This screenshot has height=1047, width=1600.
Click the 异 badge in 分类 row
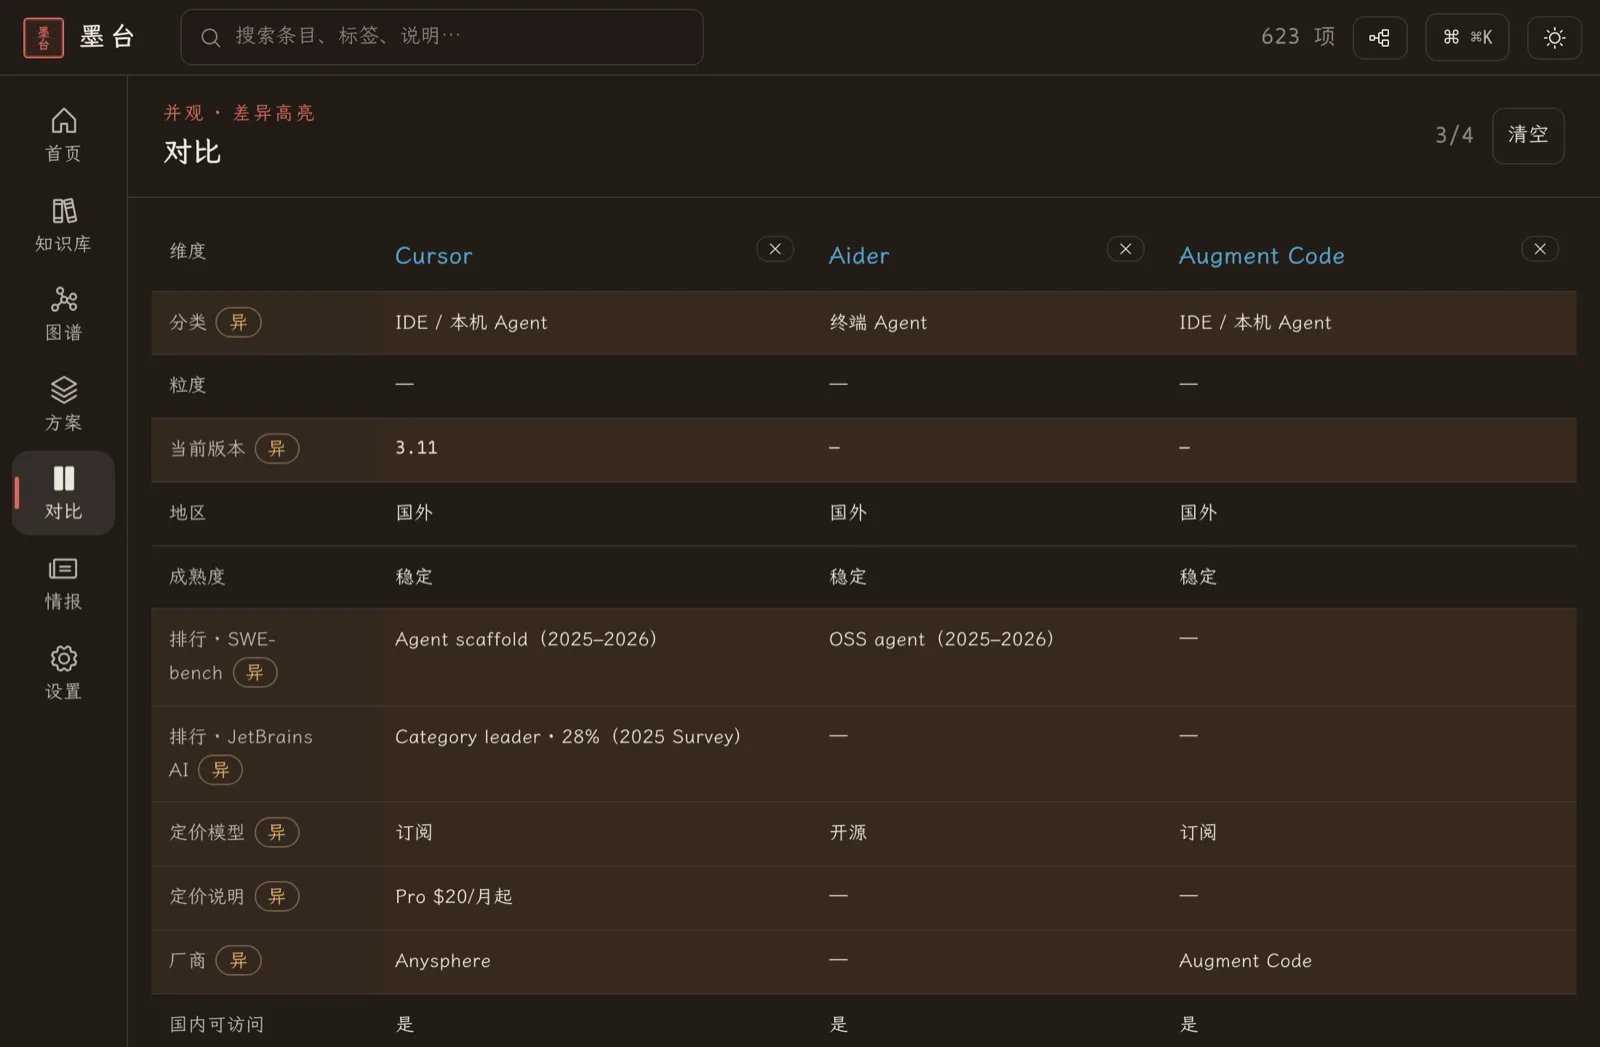pos(238,322)
